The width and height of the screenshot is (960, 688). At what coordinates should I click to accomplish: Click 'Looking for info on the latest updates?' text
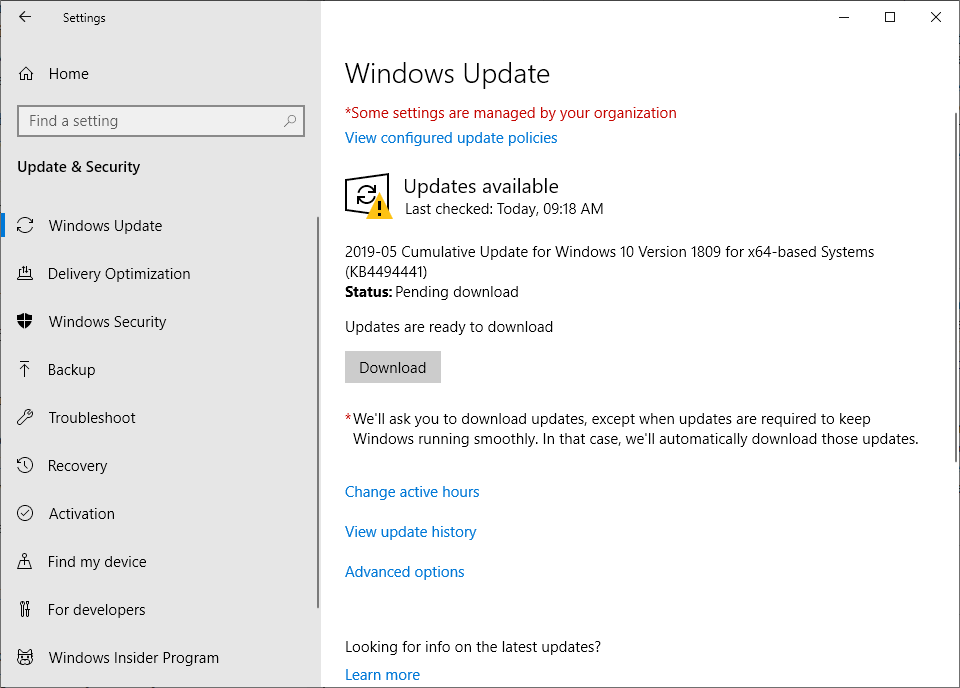pyautogui.click(x=473, y=647)
